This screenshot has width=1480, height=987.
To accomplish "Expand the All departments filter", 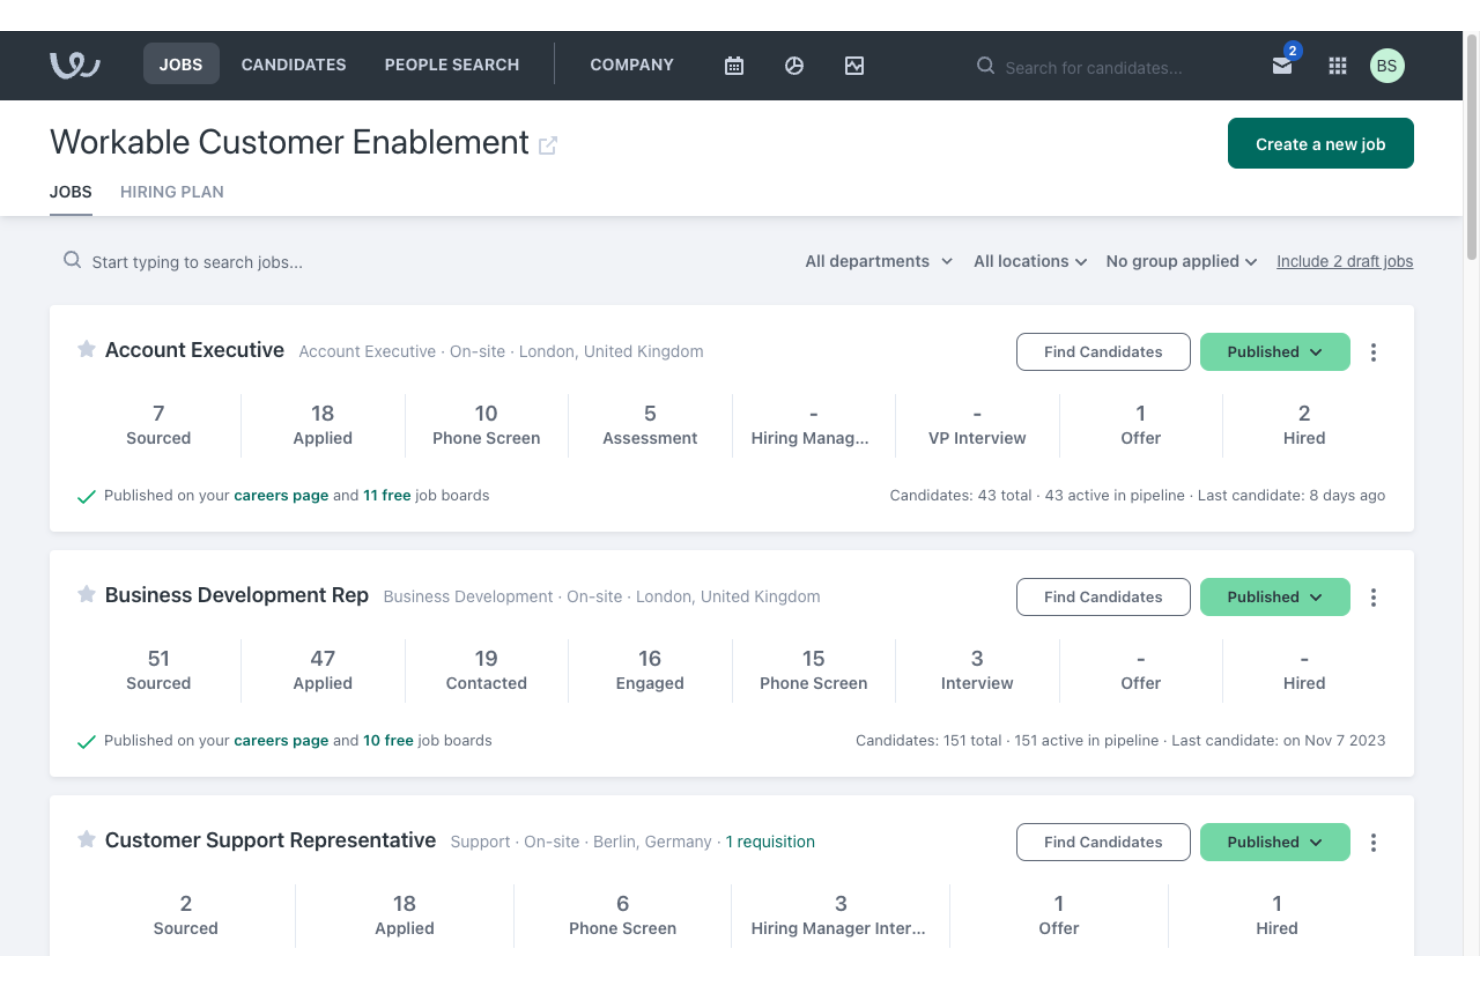I will 879,261.
